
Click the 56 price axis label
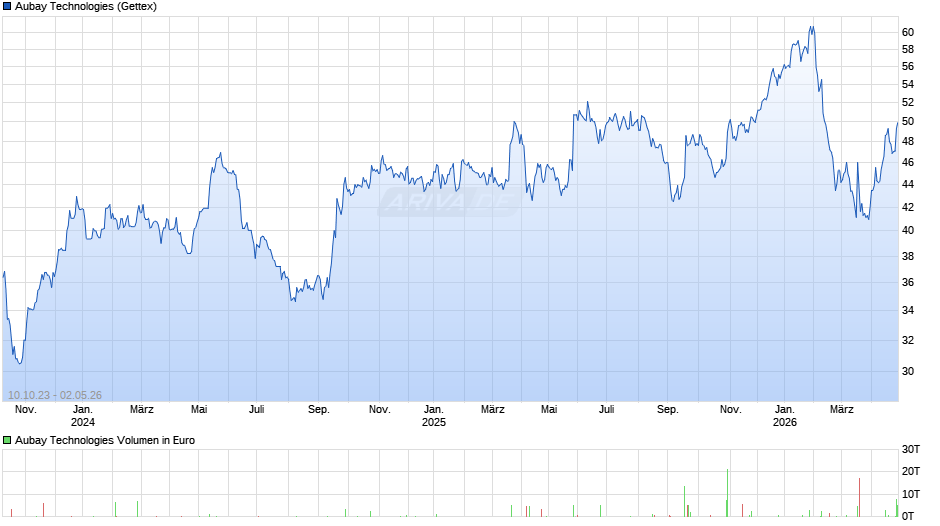click(x=908, y=67)
